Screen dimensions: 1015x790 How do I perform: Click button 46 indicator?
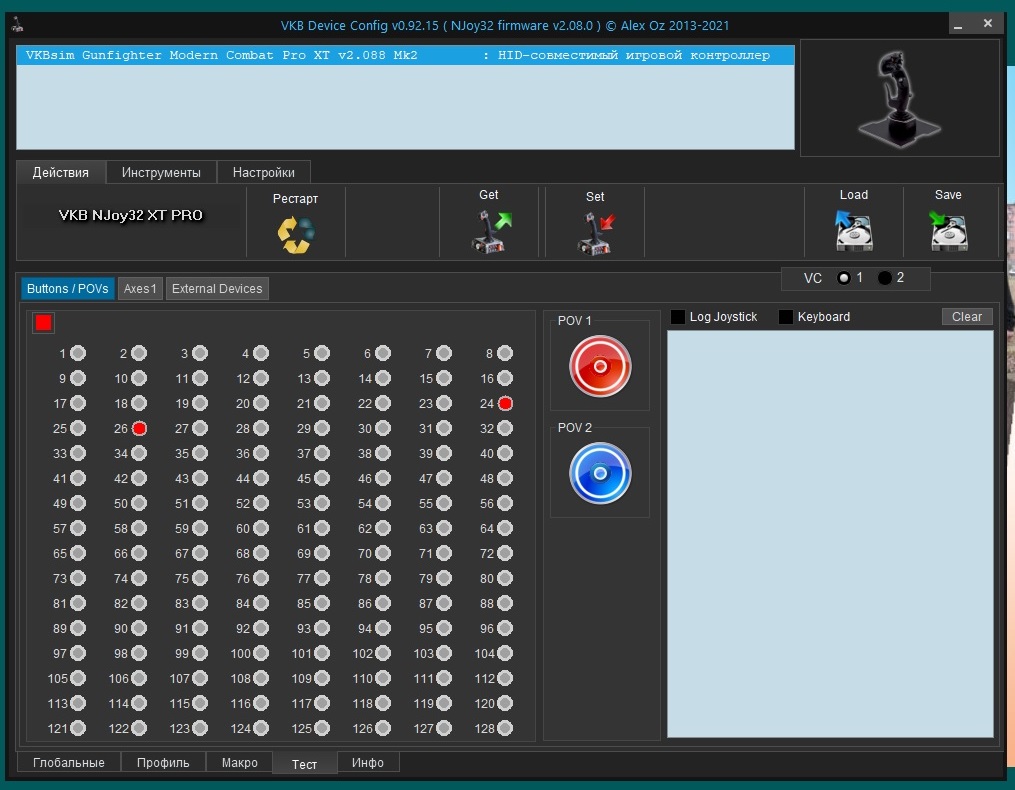click(383, 479)
